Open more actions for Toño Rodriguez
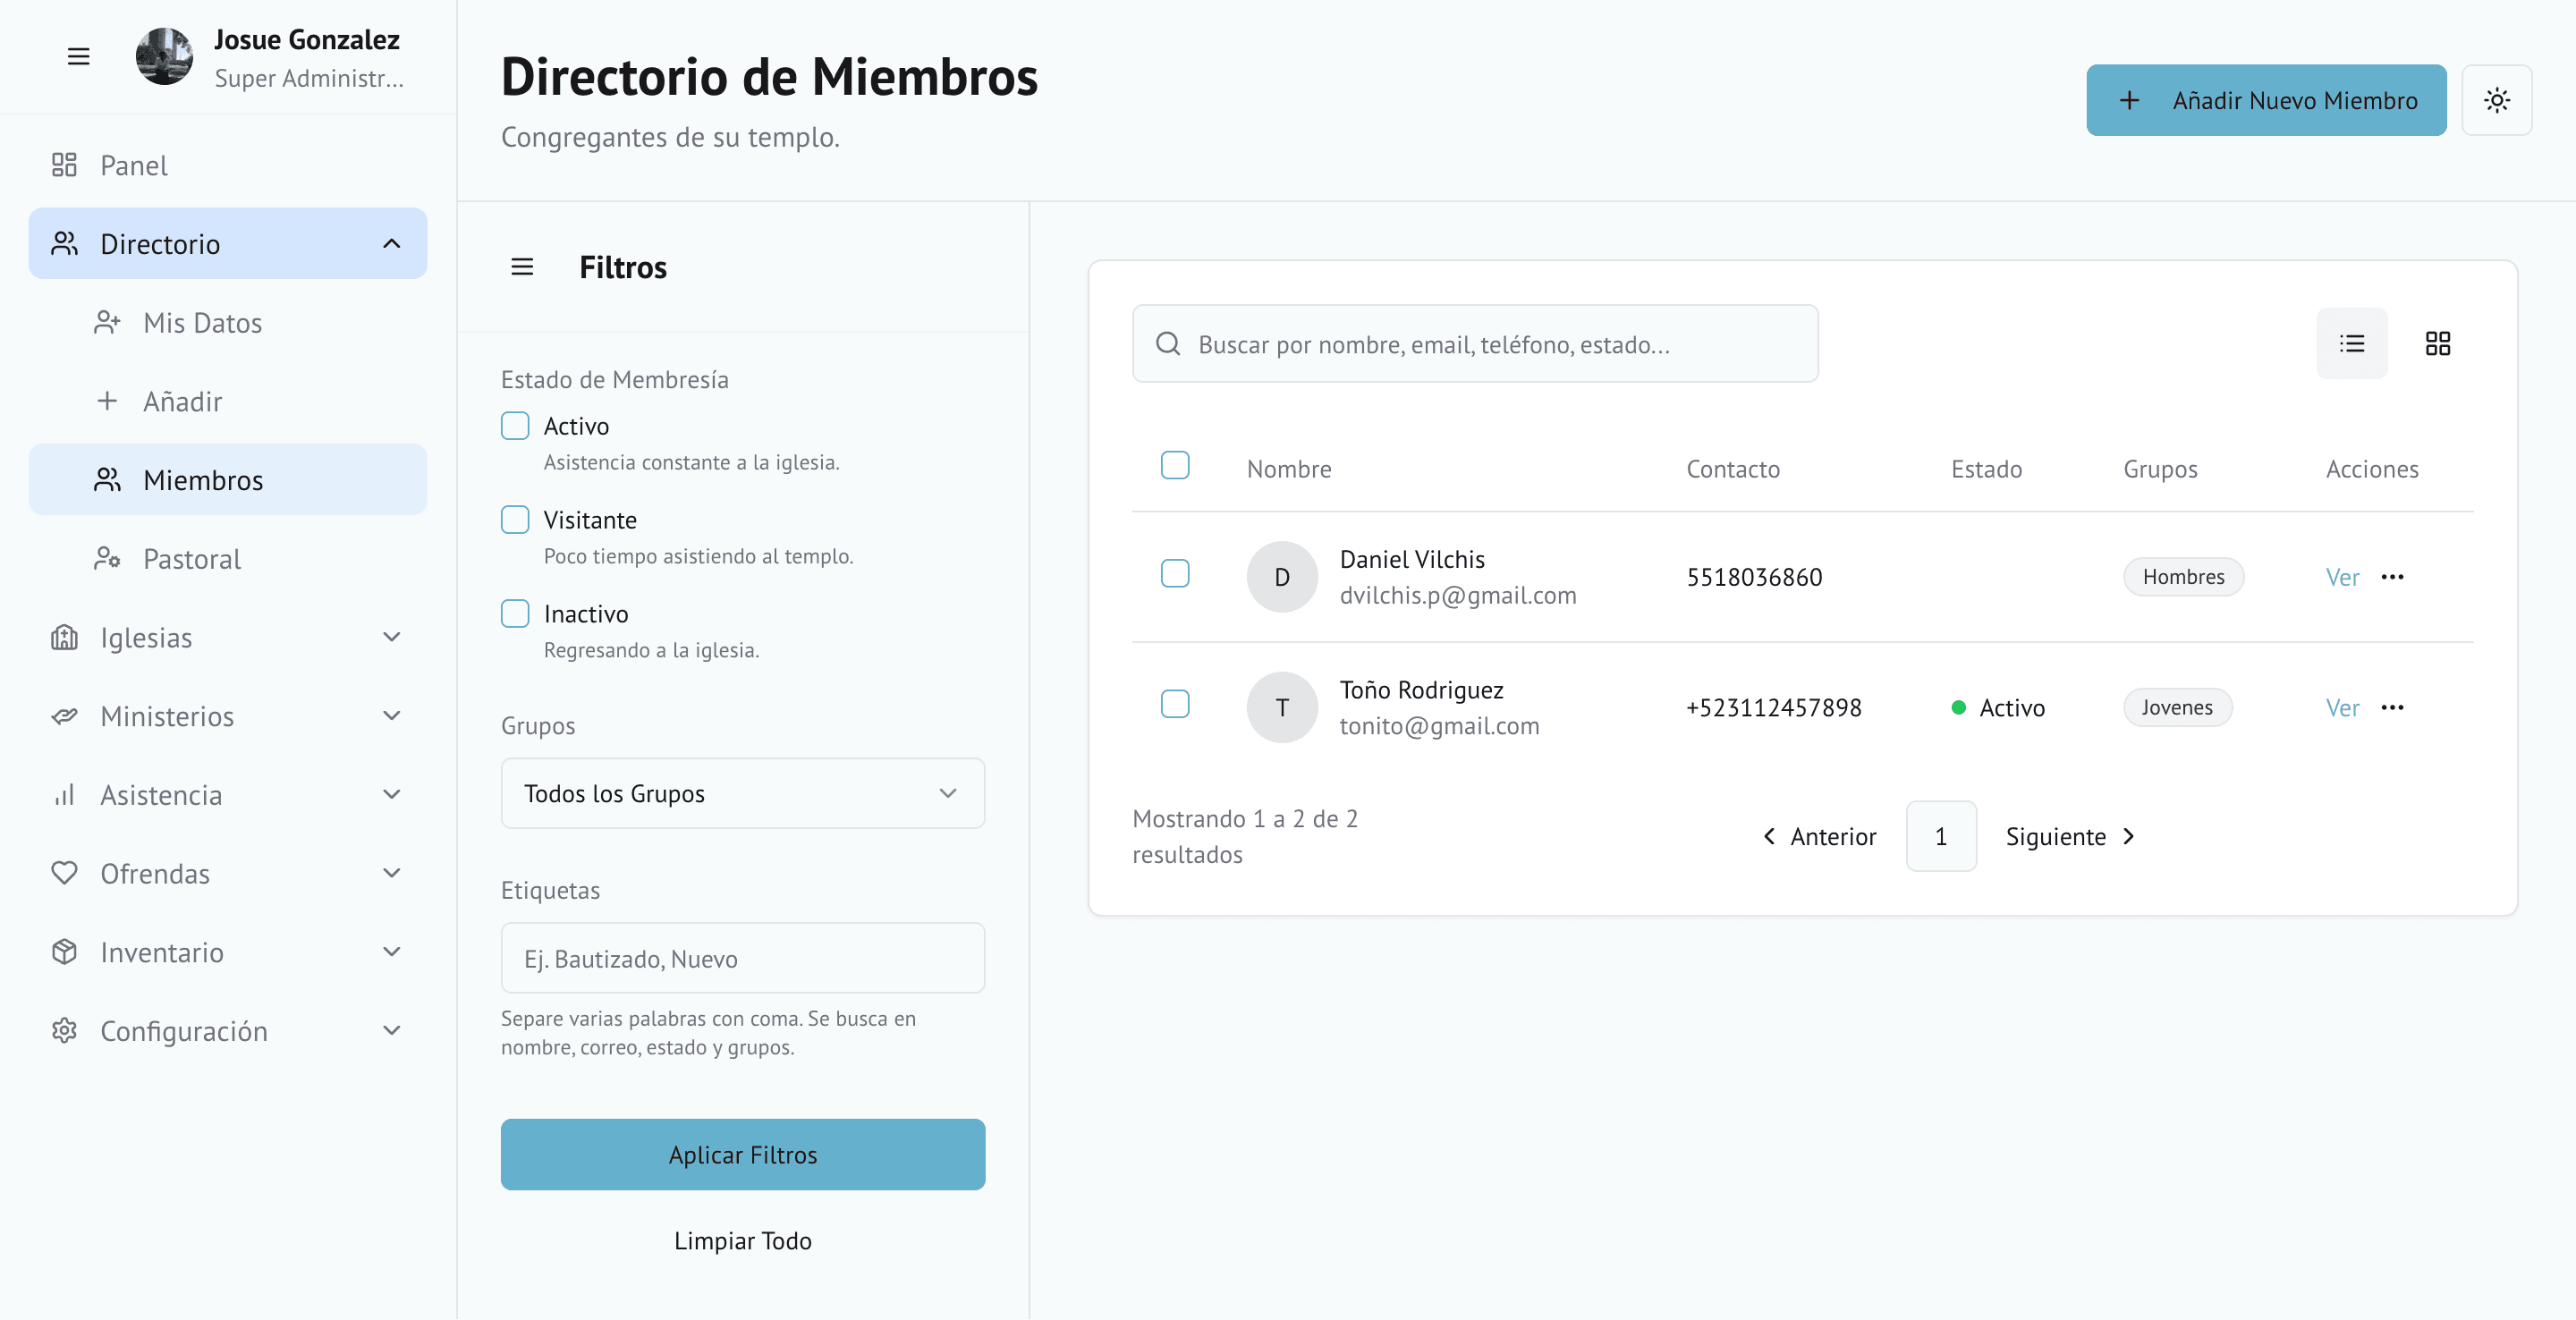2576x1320 pixels. click(x=2393, y=708)
